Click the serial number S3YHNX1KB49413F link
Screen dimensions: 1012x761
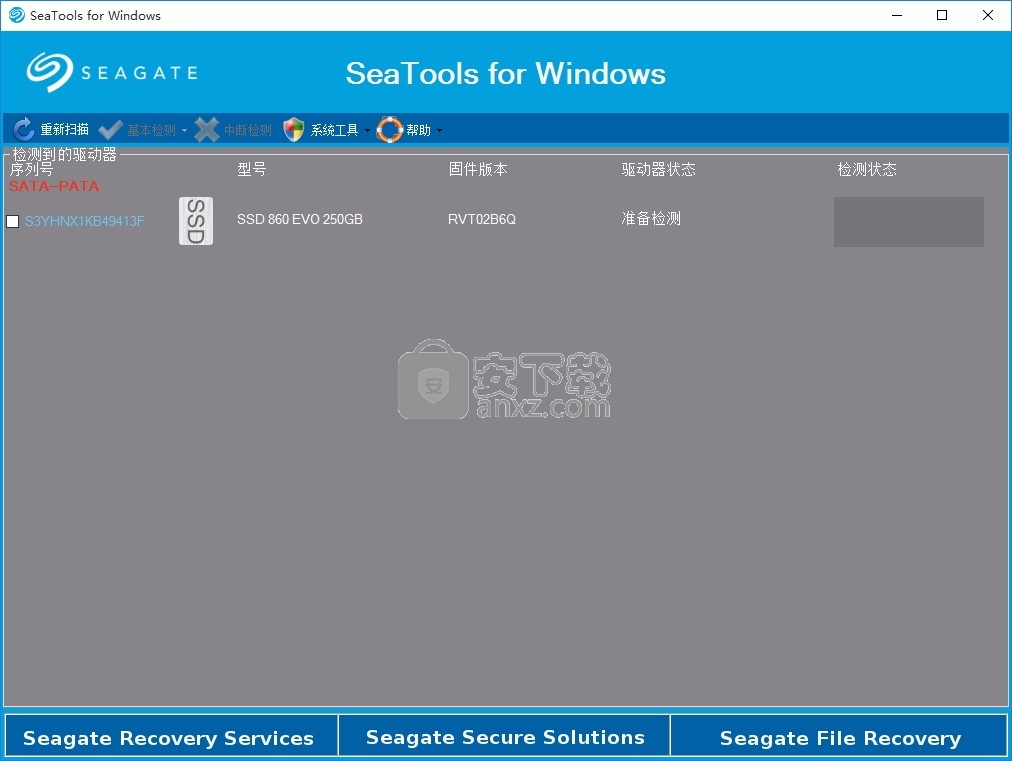click(x=85, y=221)
